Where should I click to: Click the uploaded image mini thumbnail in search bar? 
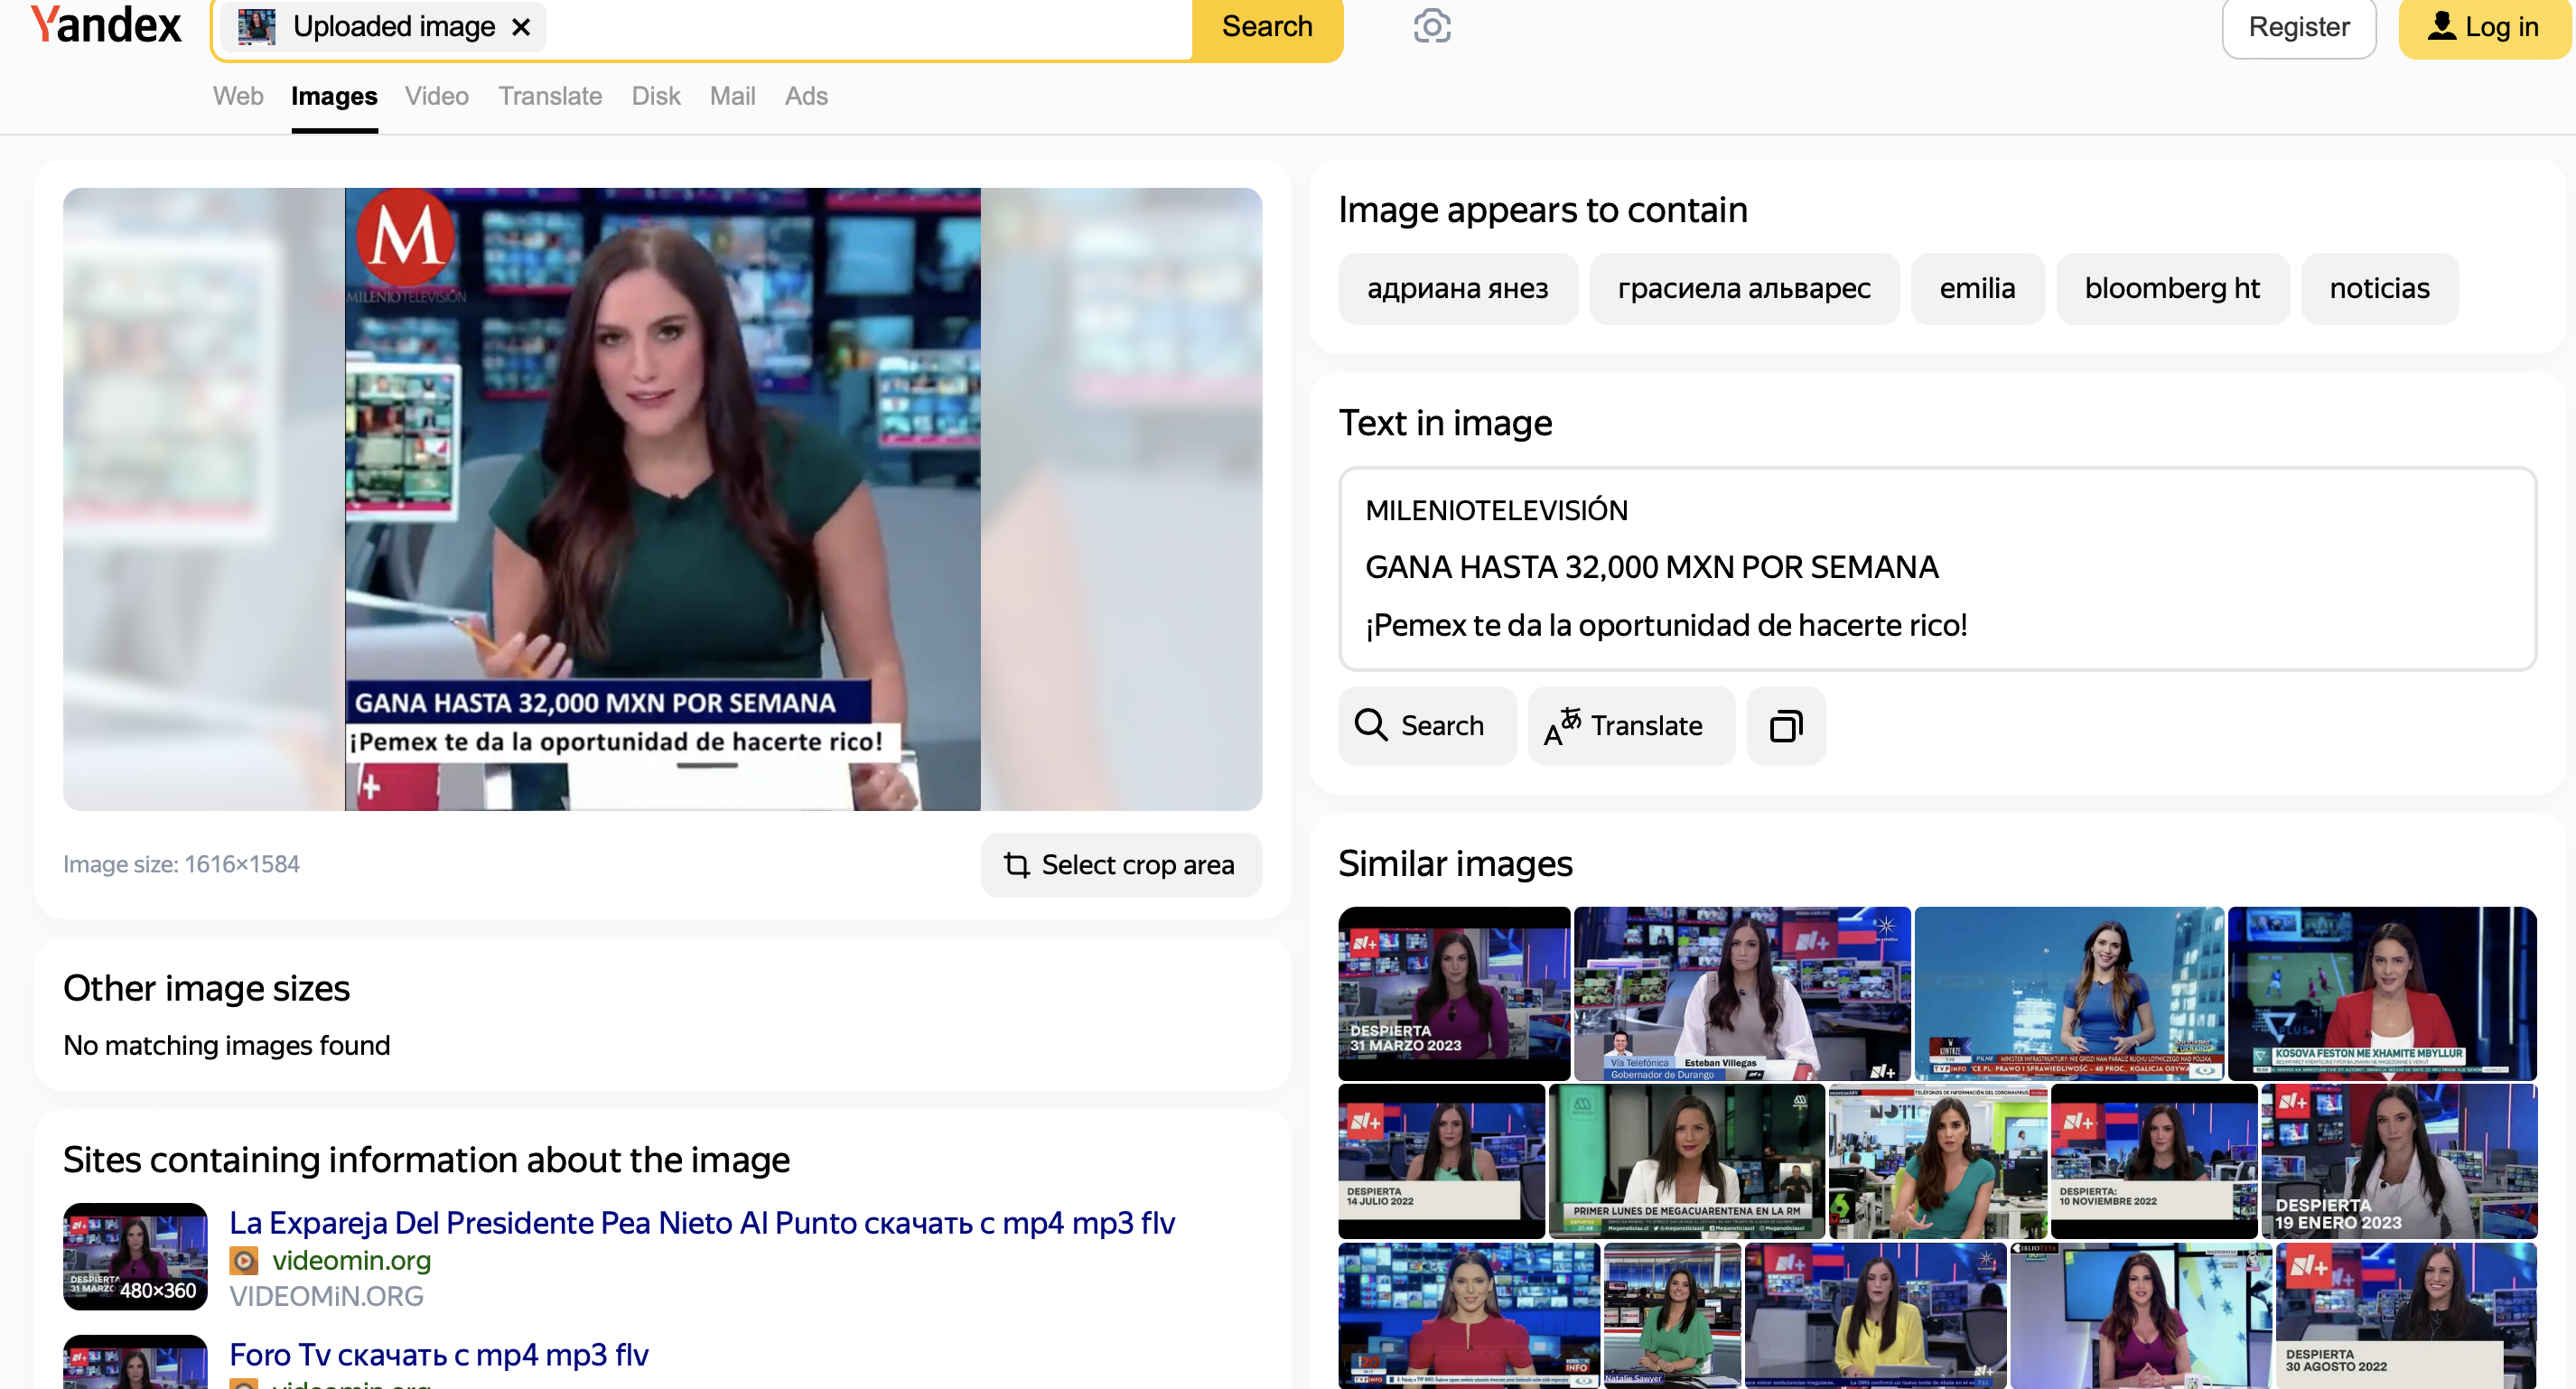pyautogui.click(x=256, y=27)
